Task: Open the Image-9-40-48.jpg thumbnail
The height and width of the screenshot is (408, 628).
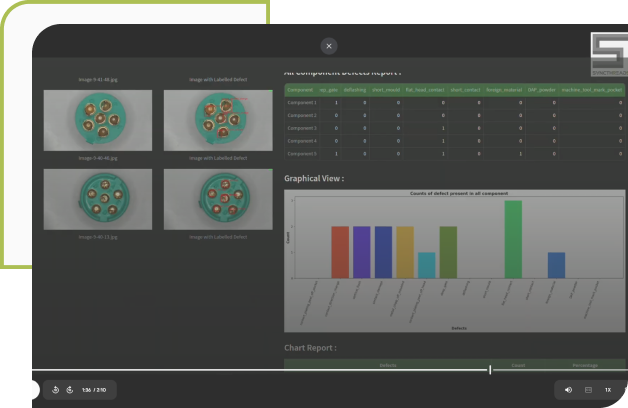Action: coord(98,198)
